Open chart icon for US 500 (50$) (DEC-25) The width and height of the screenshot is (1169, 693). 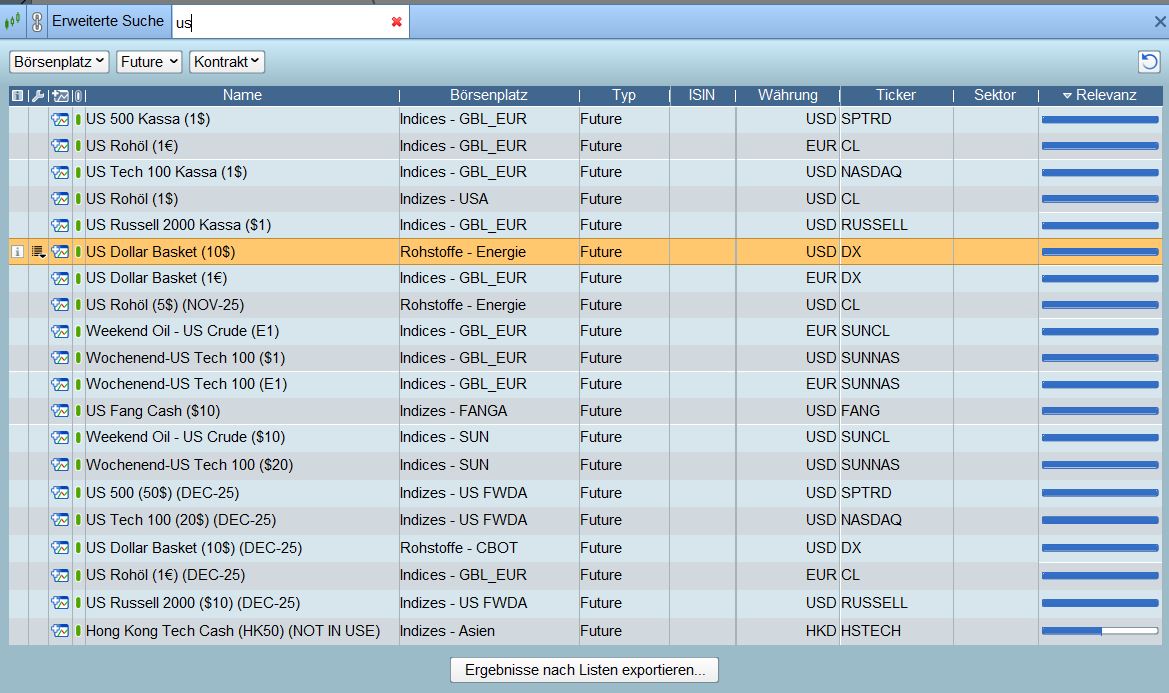60,493
